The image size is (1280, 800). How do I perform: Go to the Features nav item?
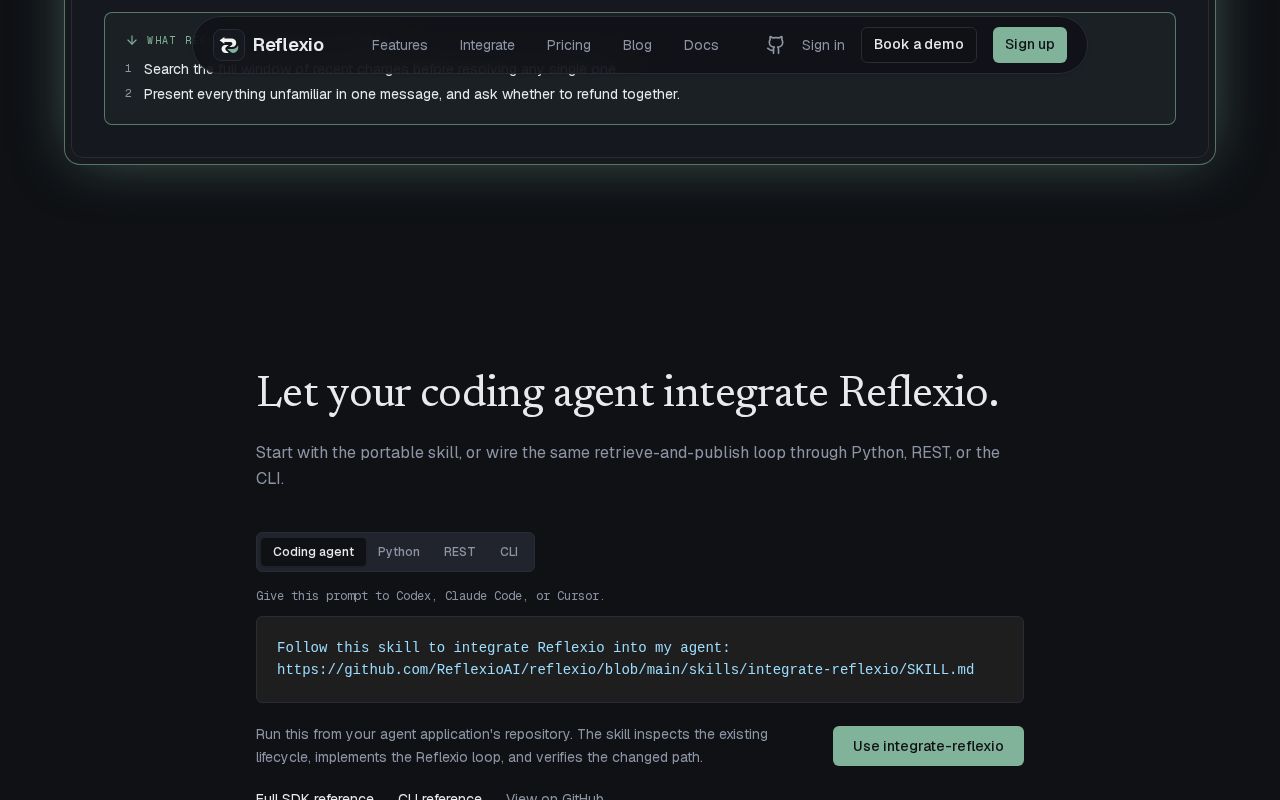point(399,45)
